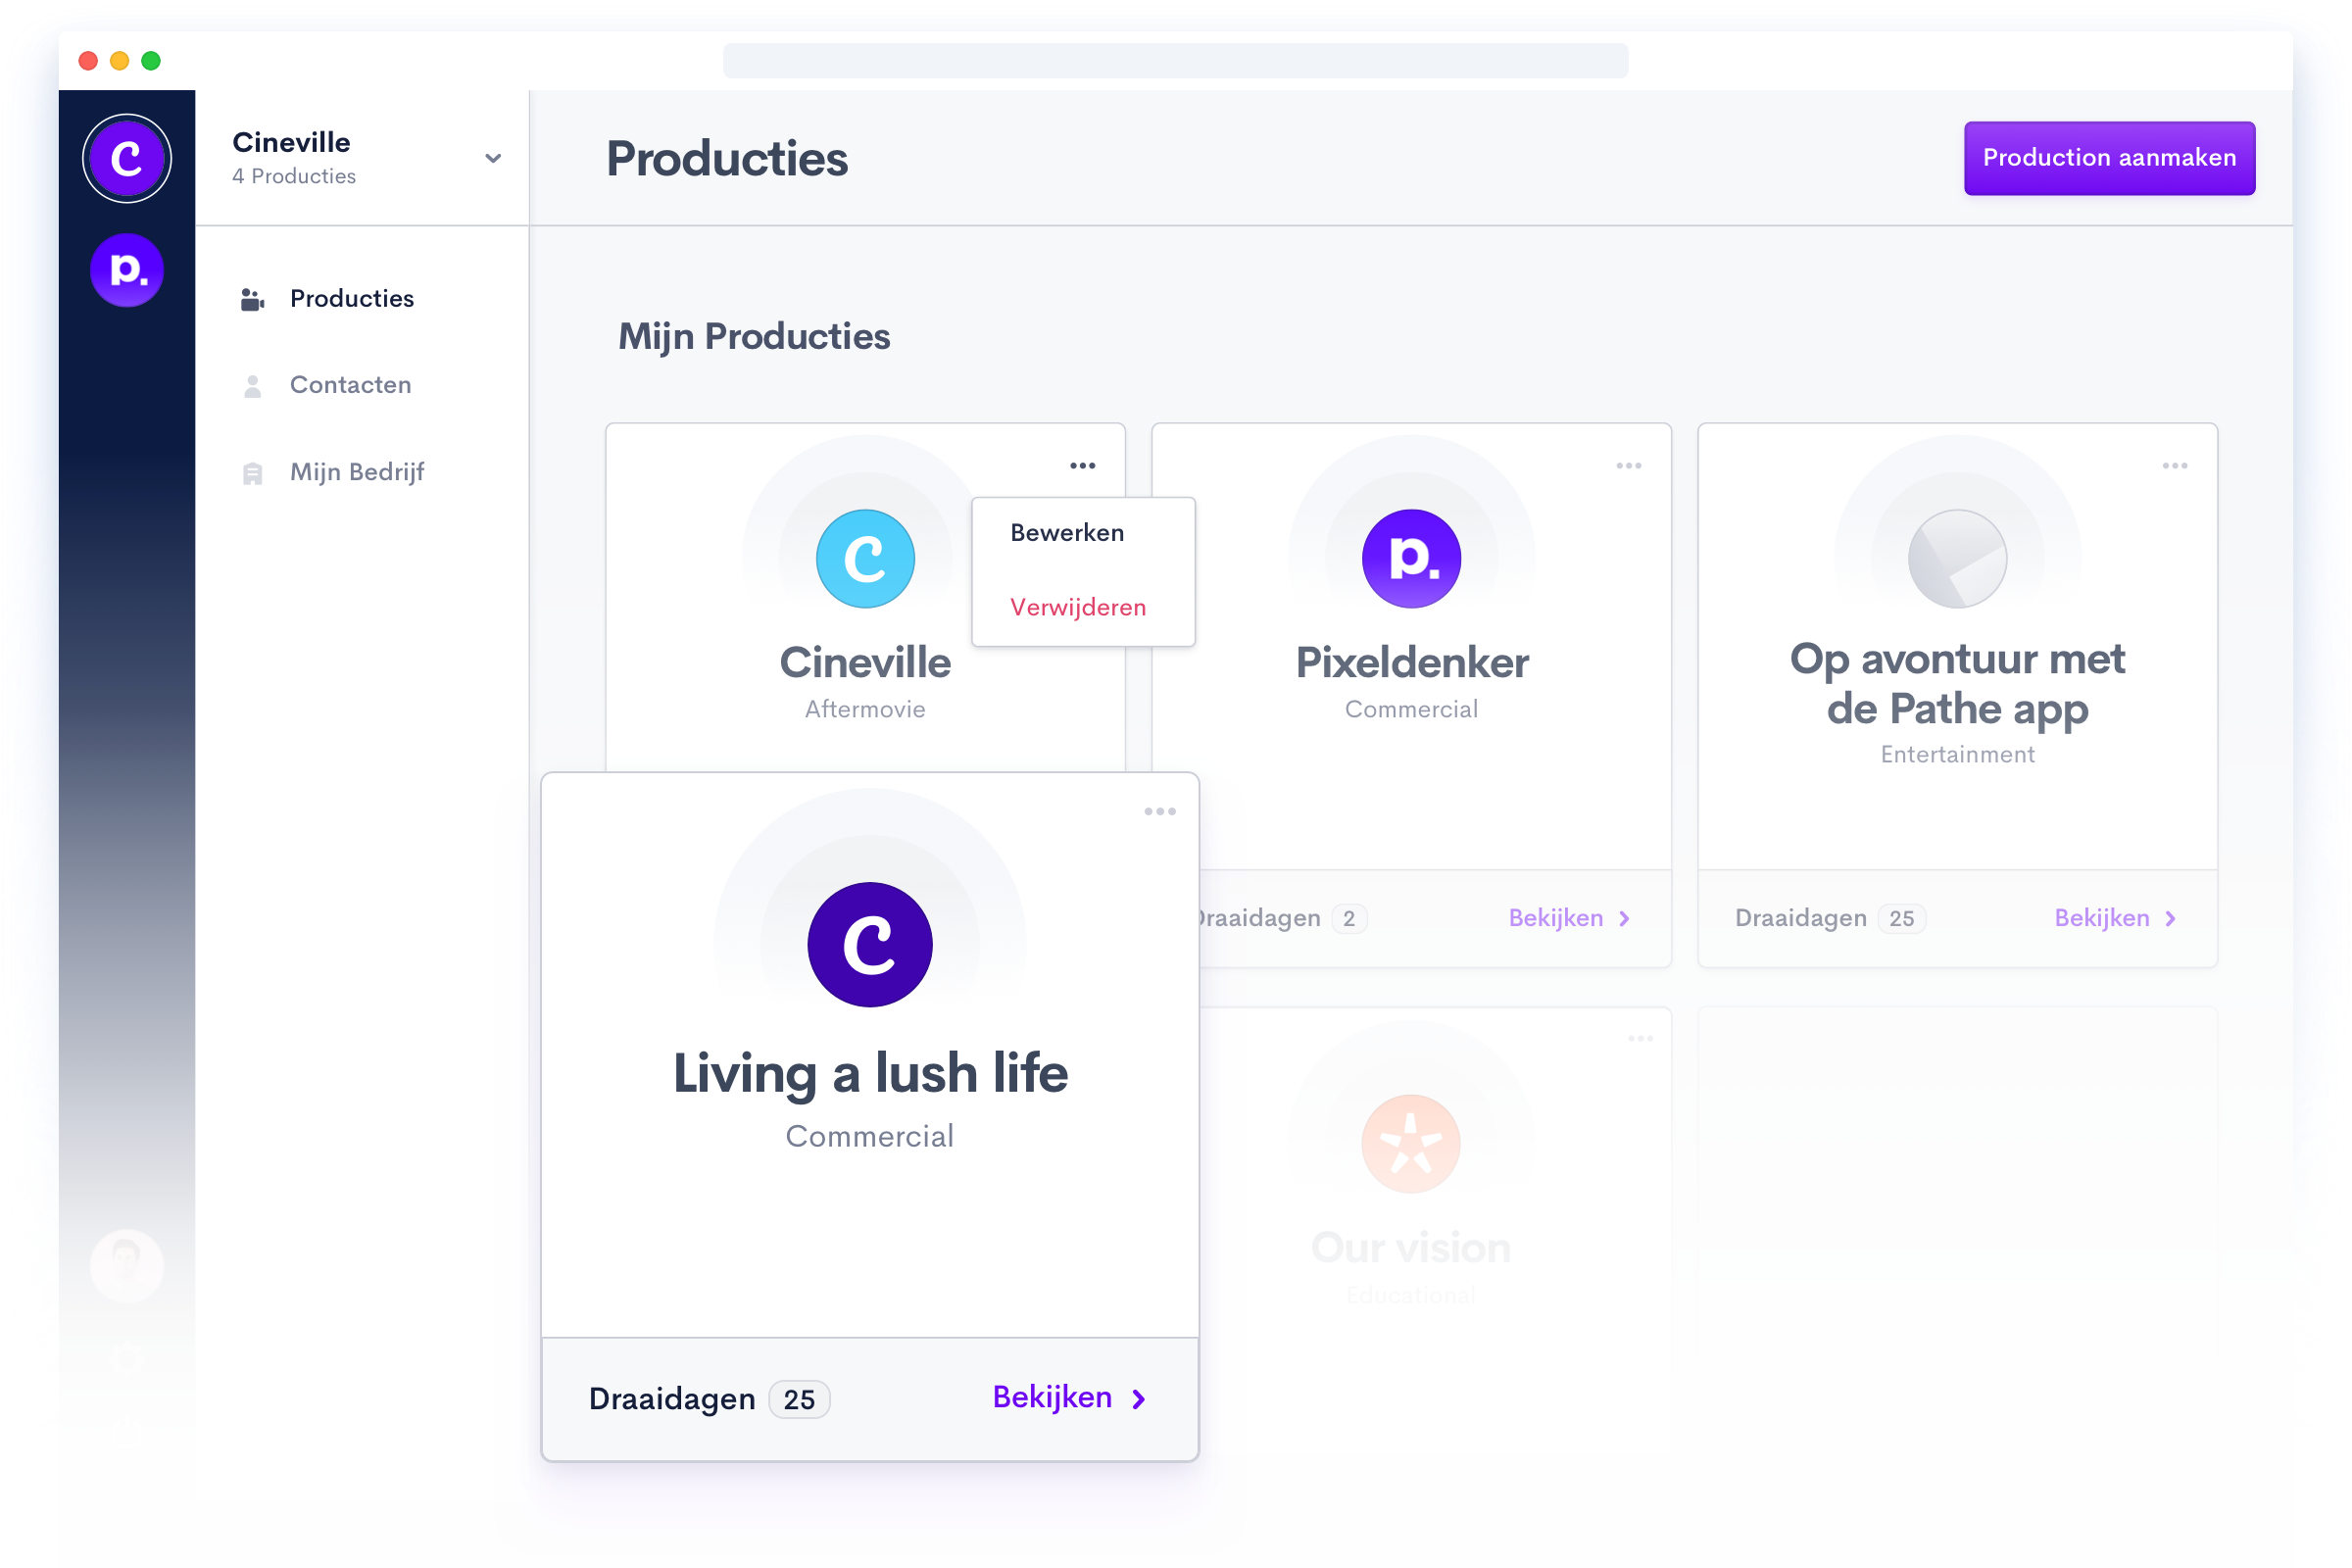Click the Draaidagen 25 badge on Pathe app card

(1901, 918)
